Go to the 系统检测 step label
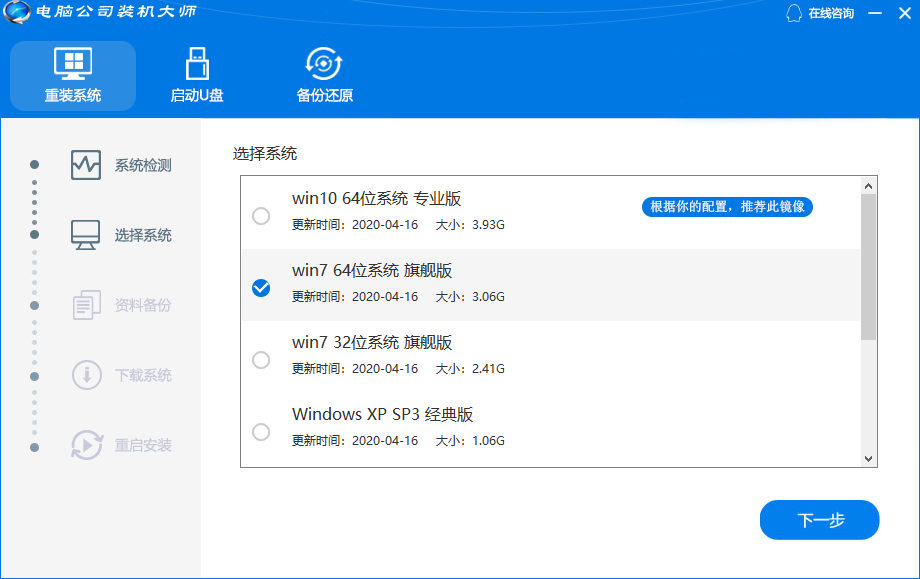 tap(143, 165)
